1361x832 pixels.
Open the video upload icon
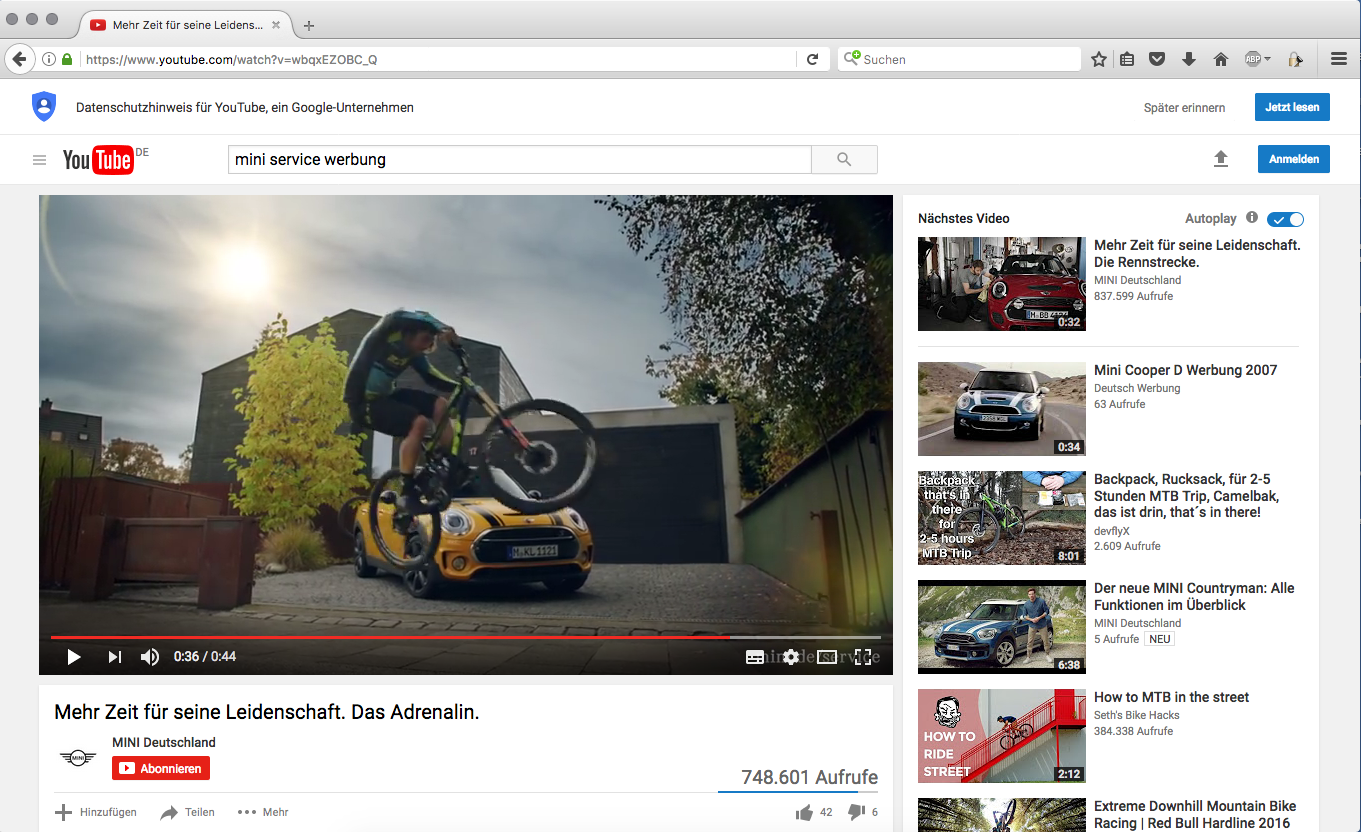click(1220, 159)
